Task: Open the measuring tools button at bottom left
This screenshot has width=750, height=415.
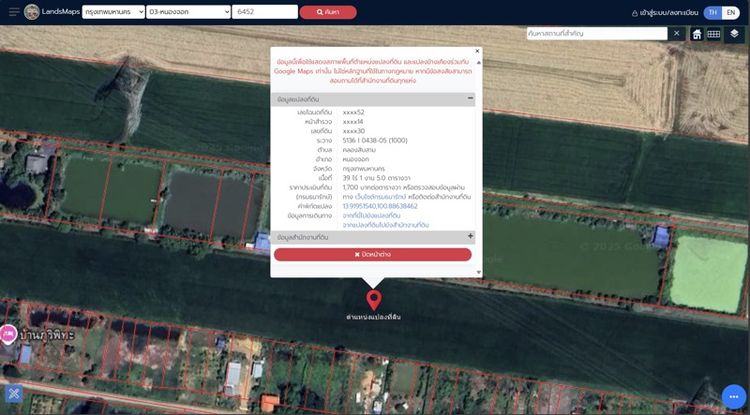Action: [x=14, y=395]
